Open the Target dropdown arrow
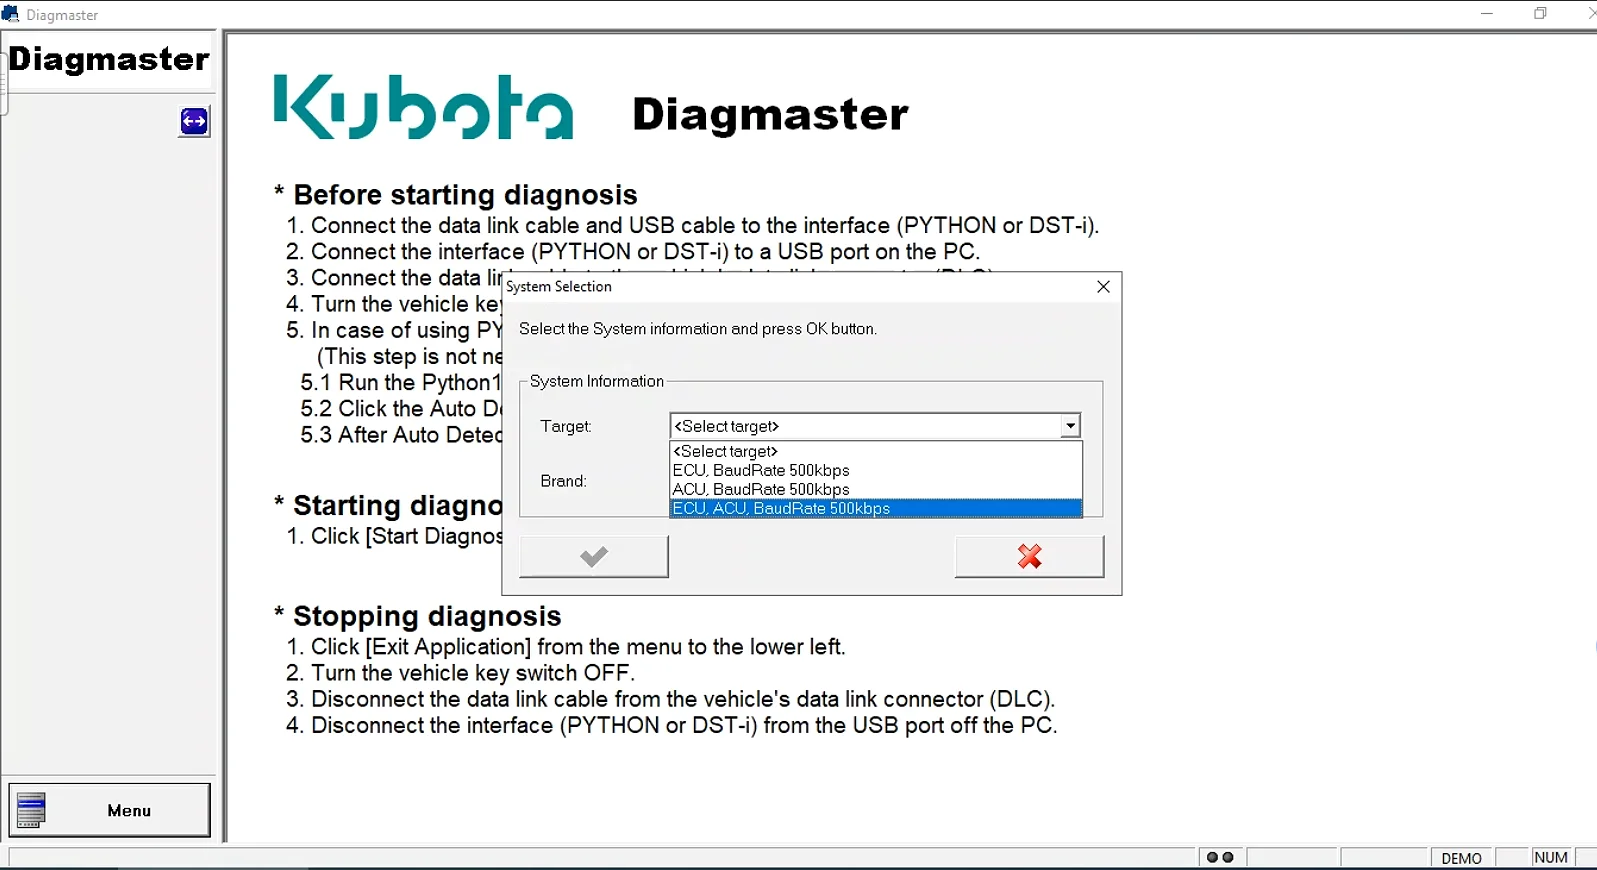 (x=1070, y=426)
